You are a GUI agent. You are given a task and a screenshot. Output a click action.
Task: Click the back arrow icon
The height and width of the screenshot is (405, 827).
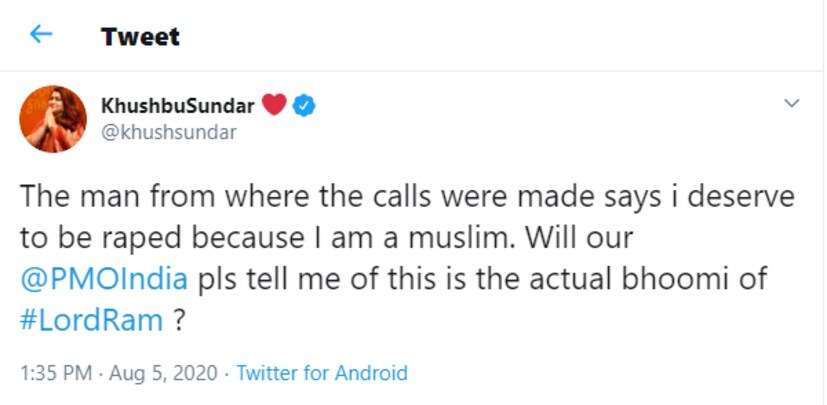point(40,36)
